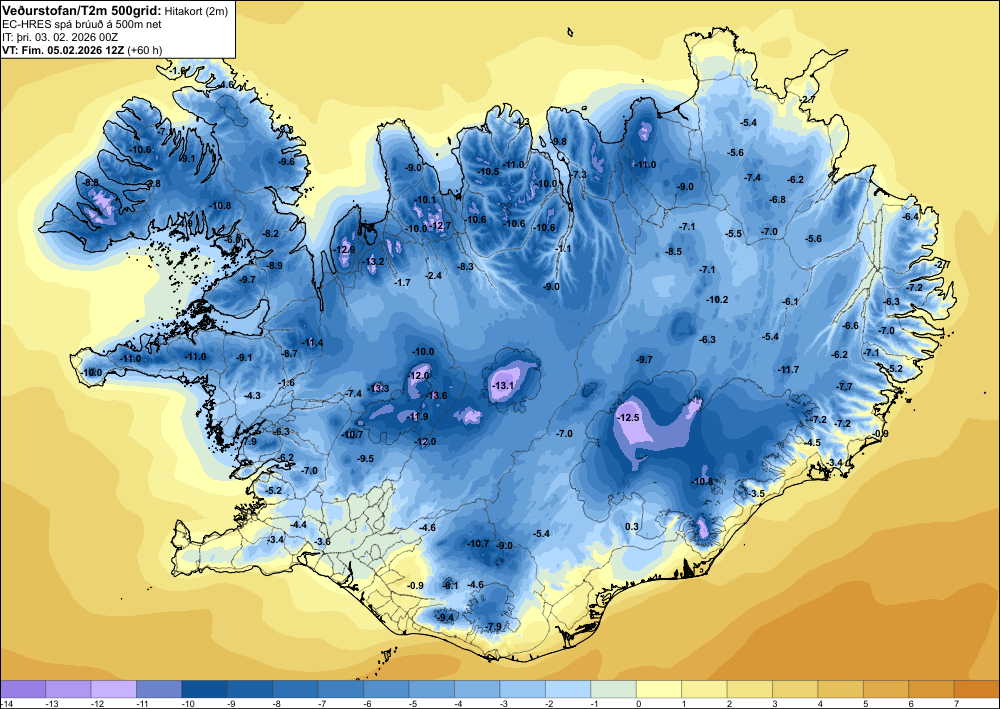Screen dimensions: 1000x709
Task: Click the -4.5 temperature label
Action: (812, 442)
